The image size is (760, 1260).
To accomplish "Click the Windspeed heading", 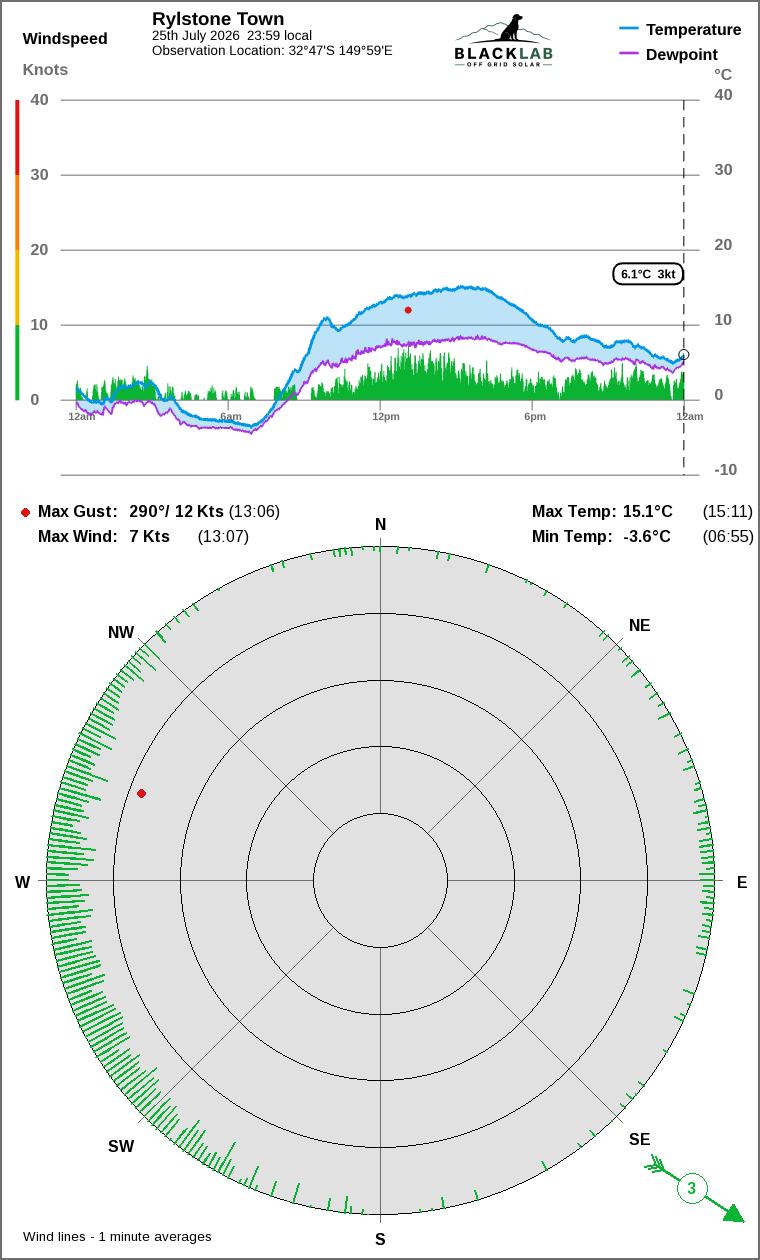I will (65, 39).
